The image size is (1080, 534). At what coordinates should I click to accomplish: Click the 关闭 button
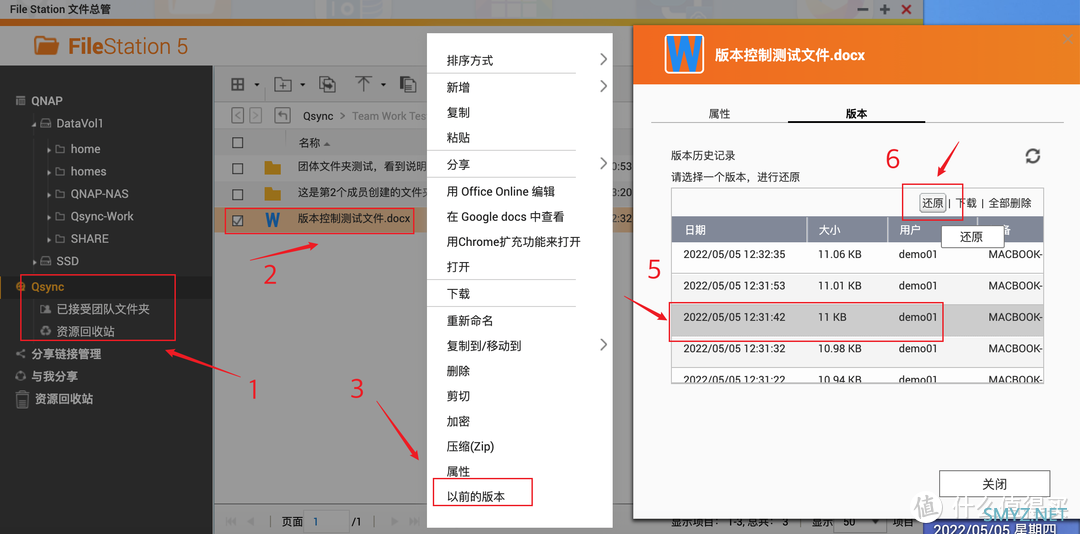(x=994, y=484)
